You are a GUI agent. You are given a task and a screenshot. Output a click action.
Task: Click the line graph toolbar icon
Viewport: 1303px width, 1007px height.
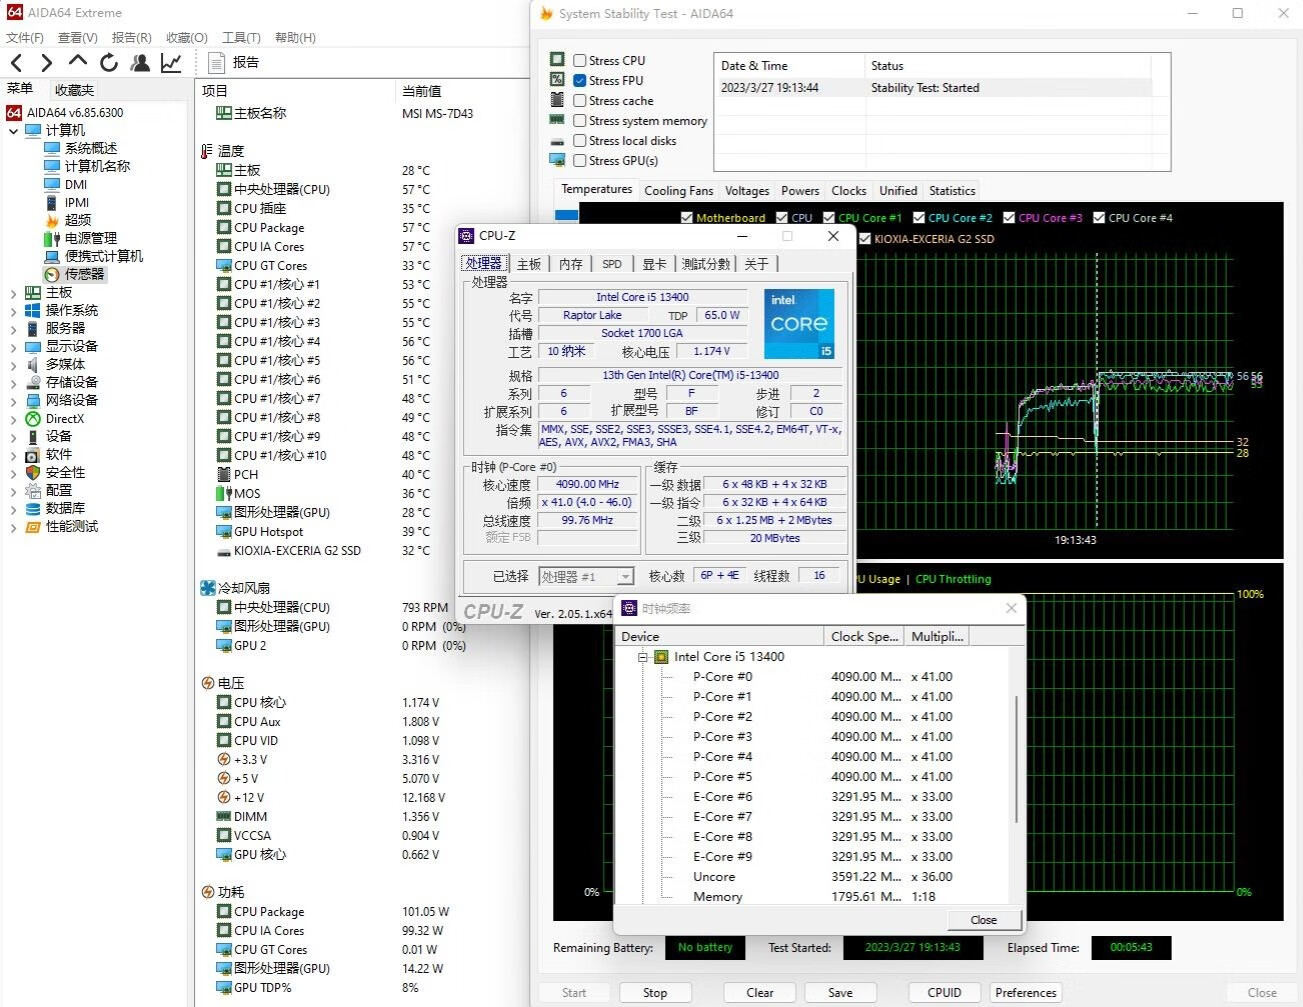pos(171,63)
